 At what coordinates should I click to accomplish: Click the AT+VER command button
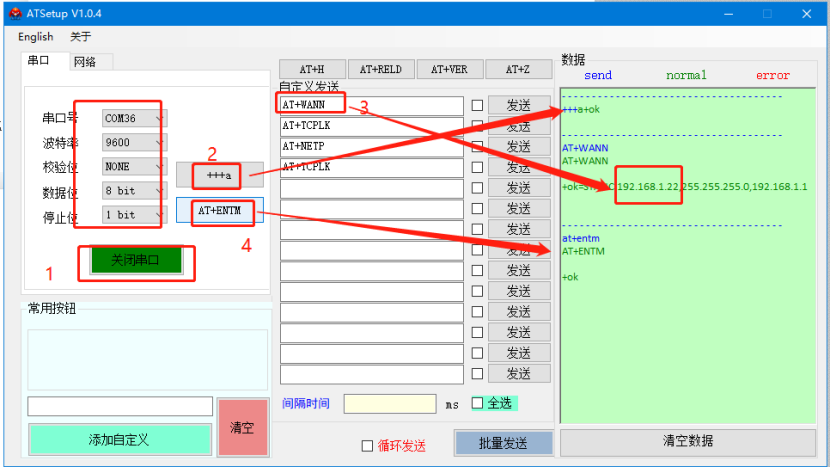pos(449,69)
